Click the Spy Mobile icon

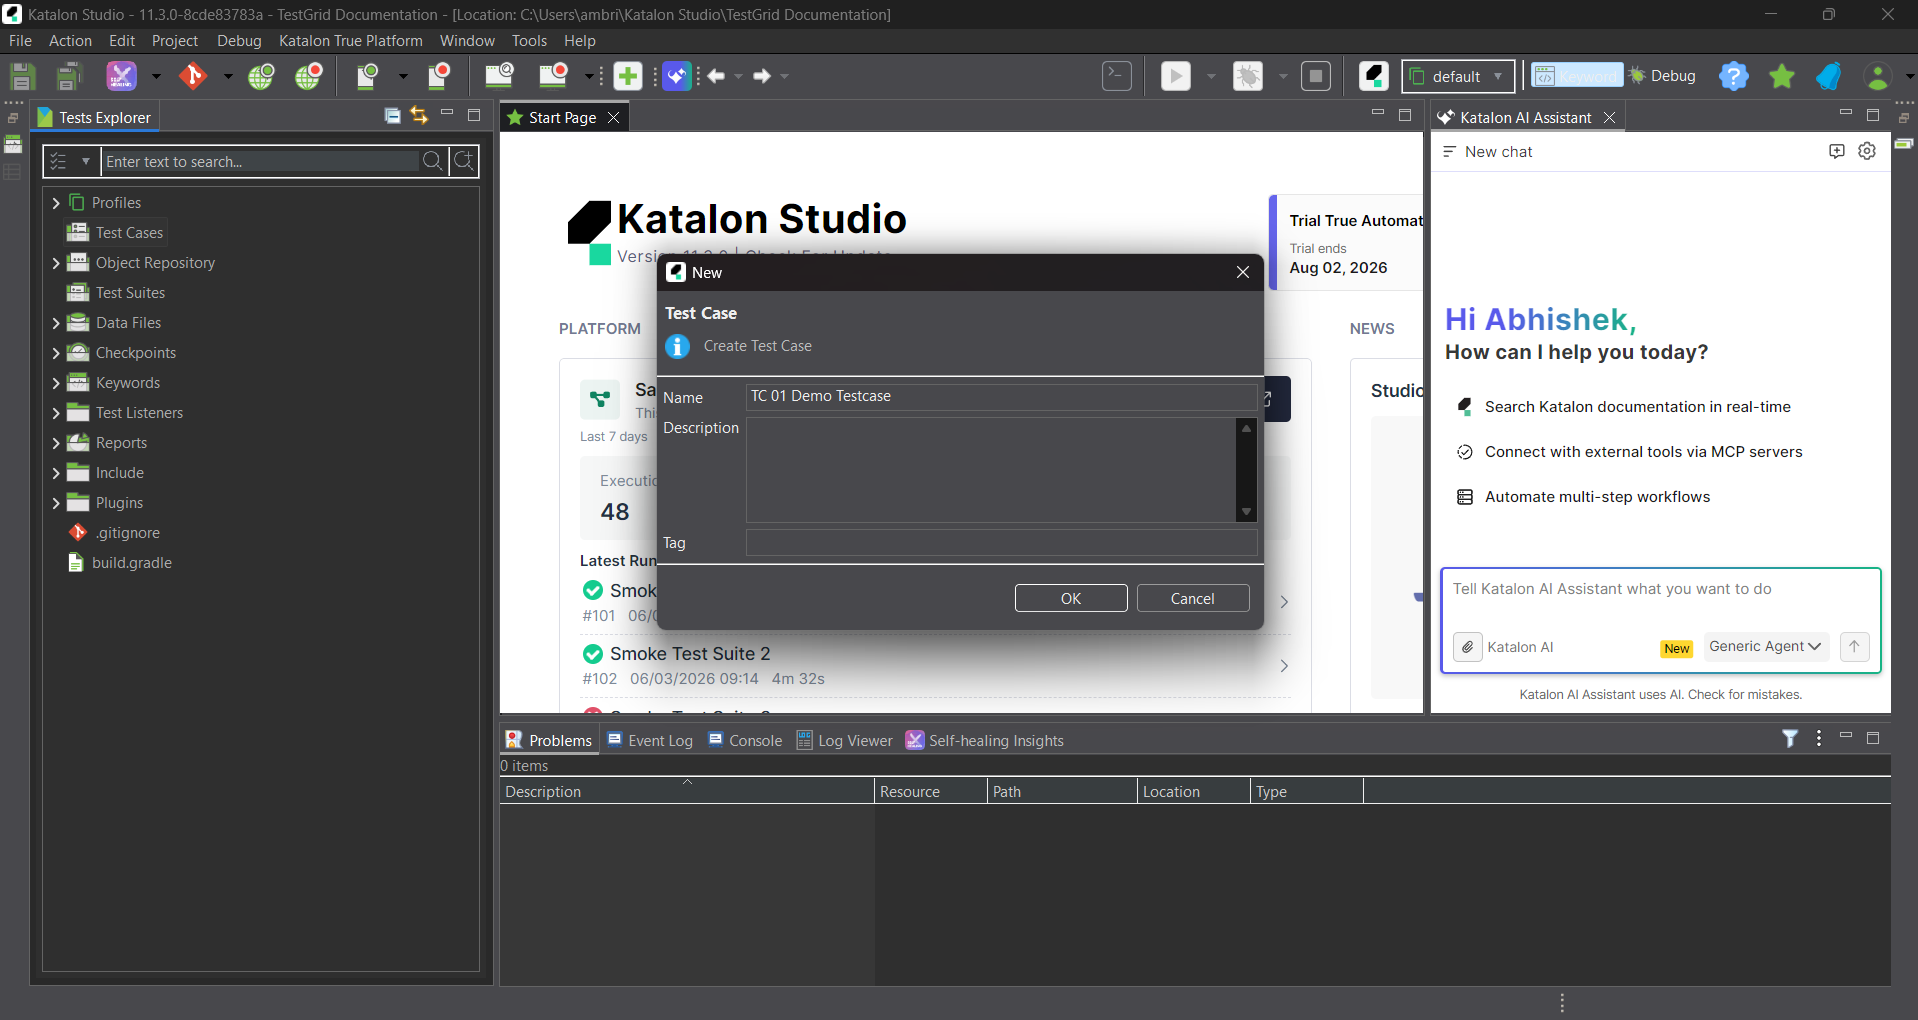tap(367, 76)
